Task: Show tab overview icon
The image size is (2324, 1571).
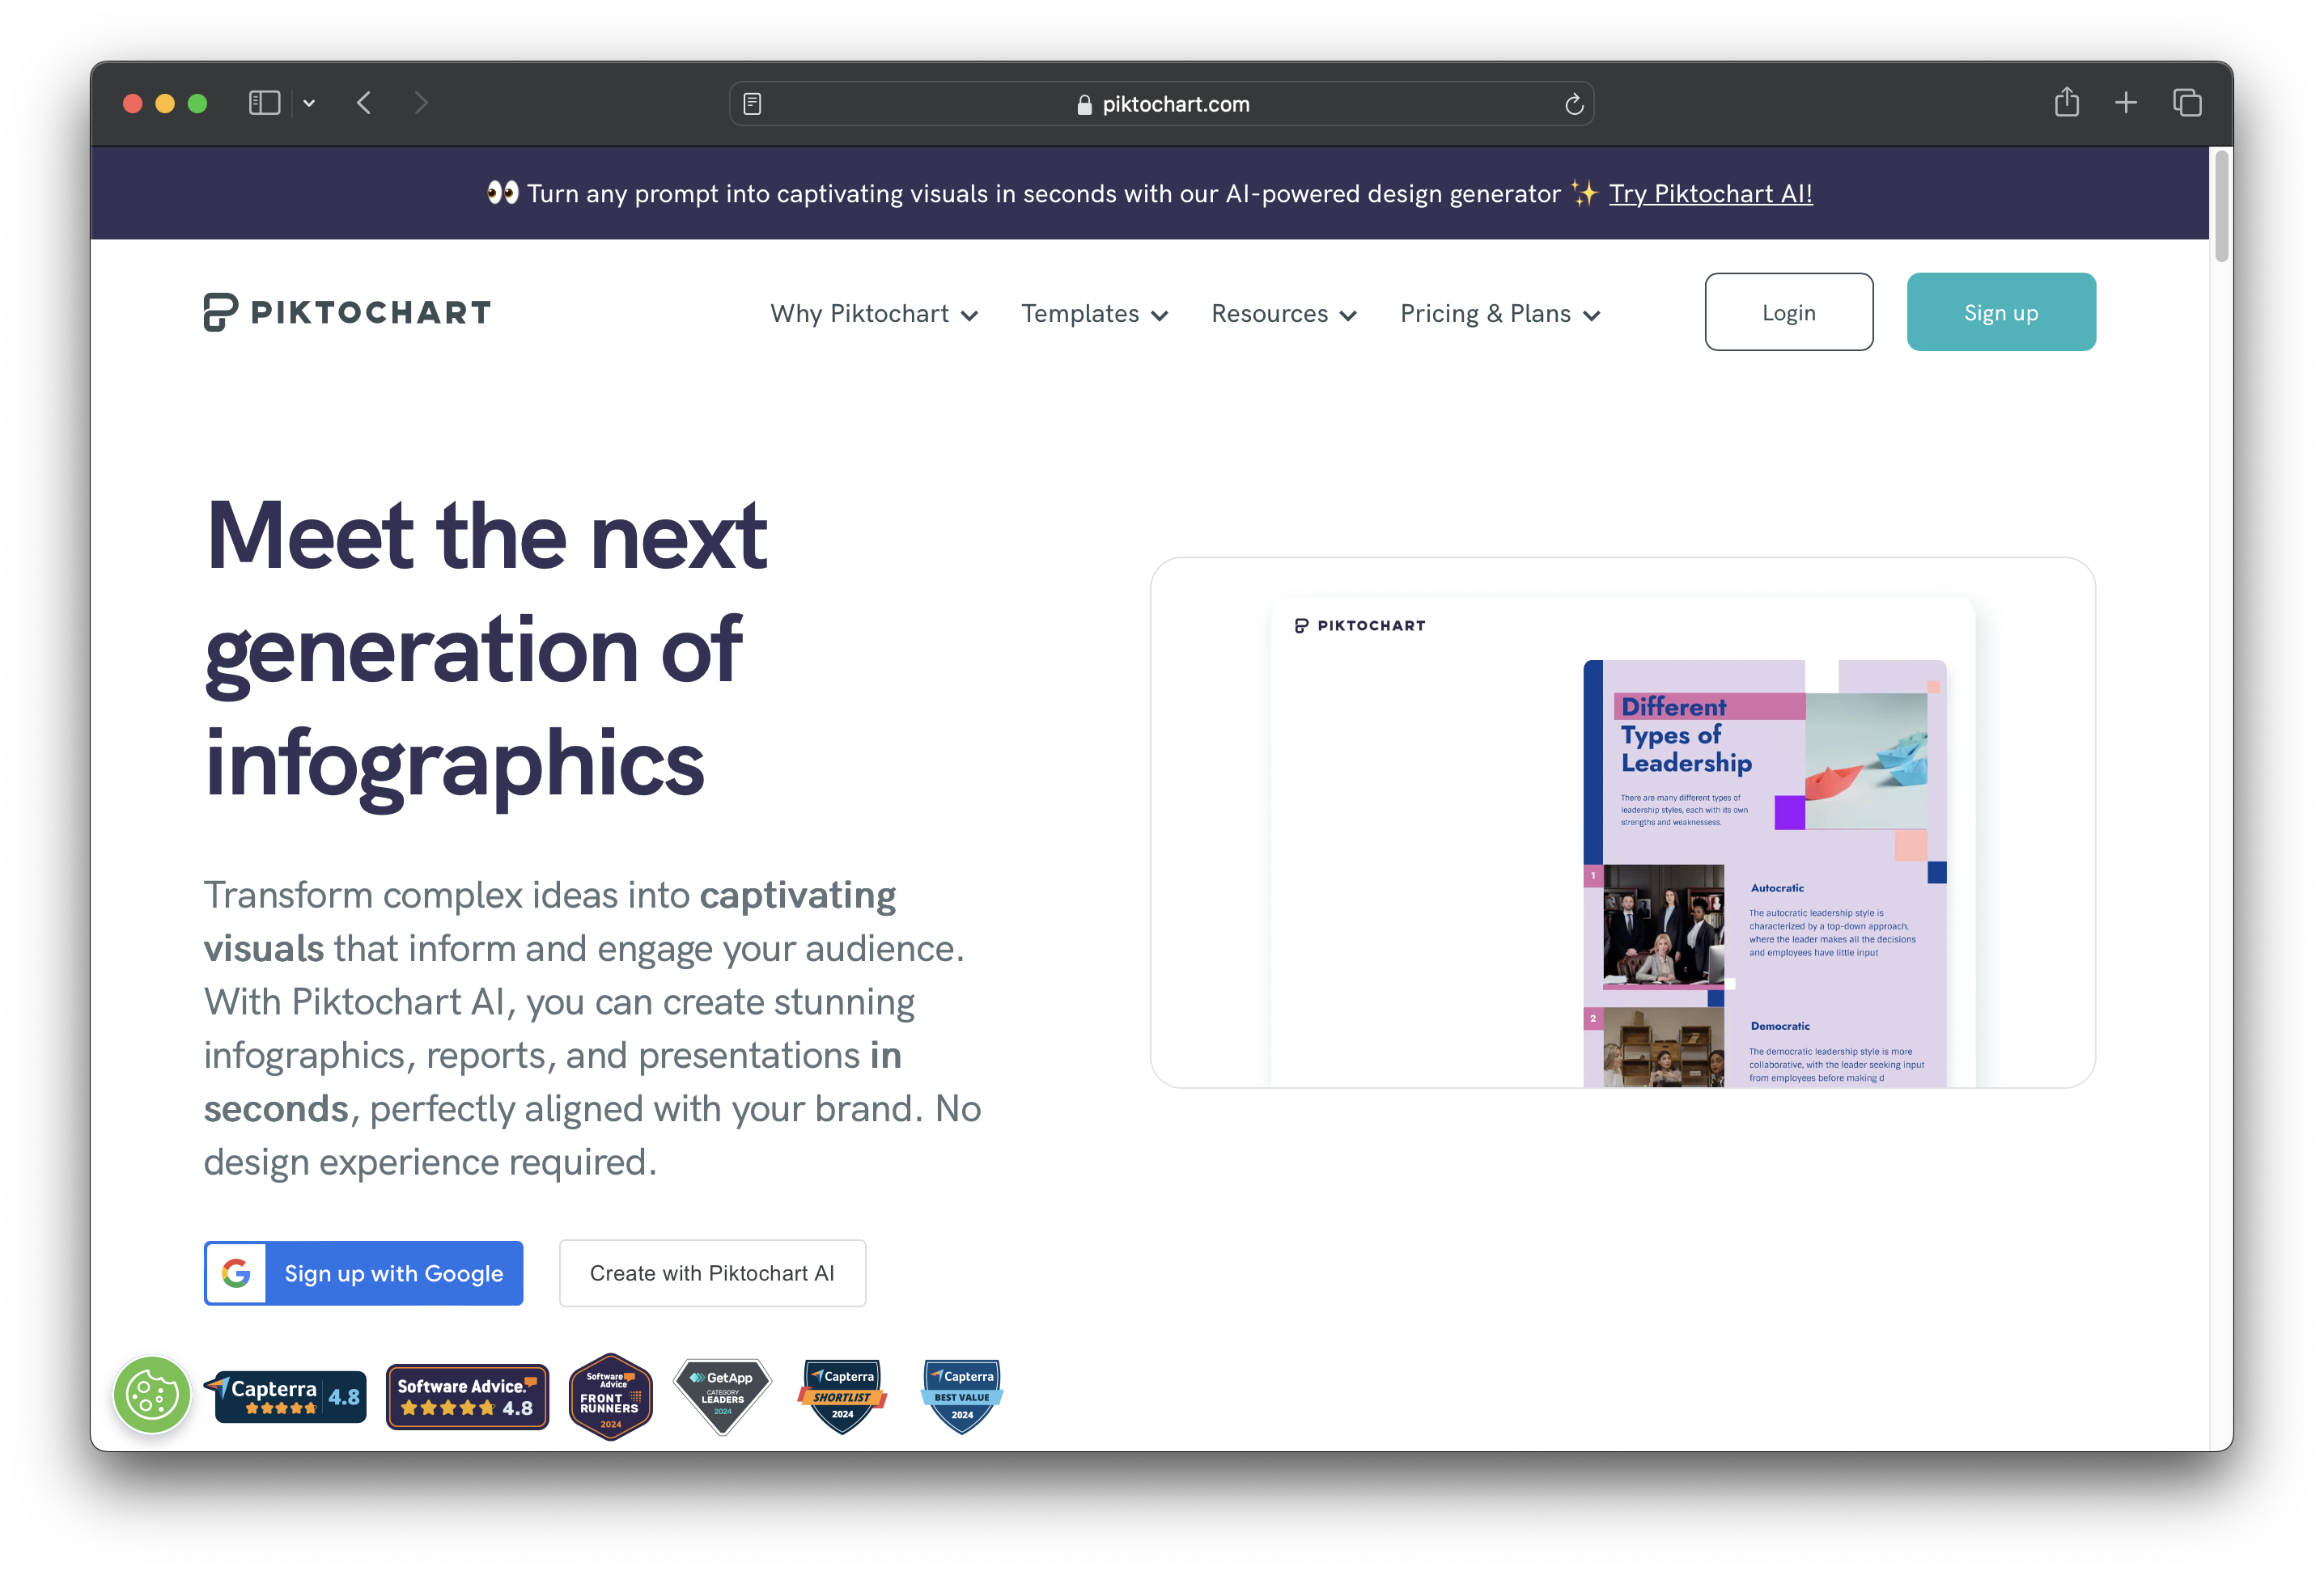Action: click(x=2186, y=103)
